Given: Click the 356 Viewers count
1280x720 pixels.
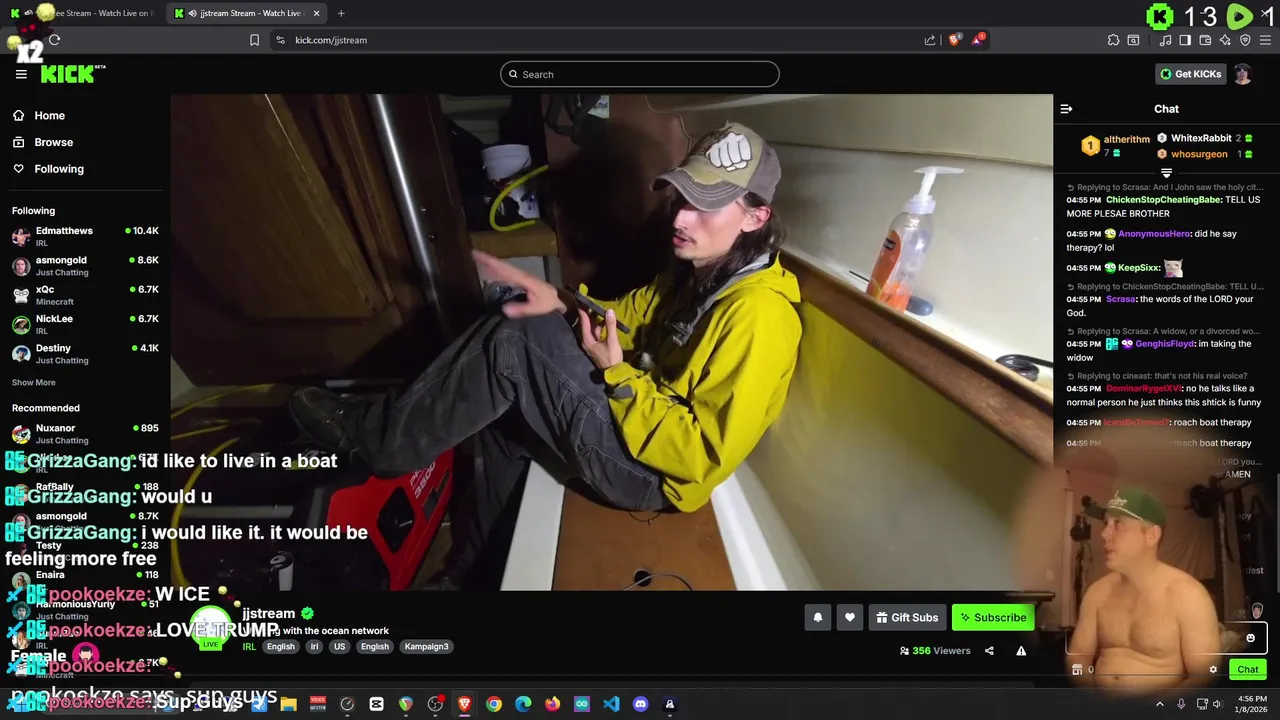Looking at the screenshot, I should pyautogui.click(x=936, y=651).
